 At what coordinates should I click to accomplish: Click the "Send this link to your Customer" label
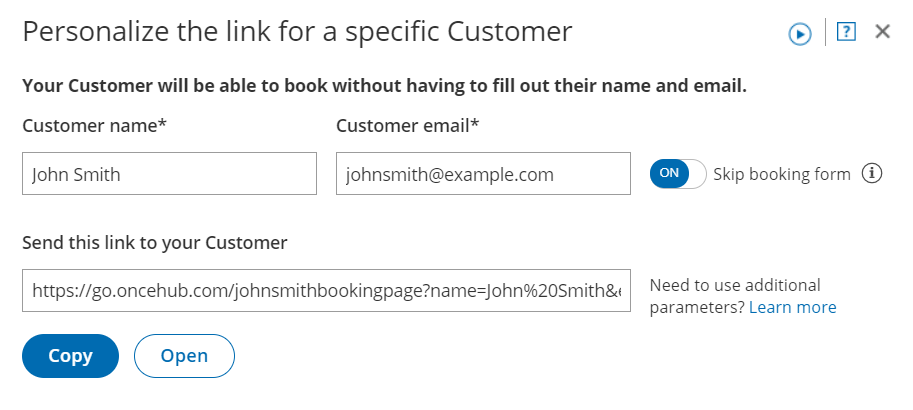(x=155, y=242)
